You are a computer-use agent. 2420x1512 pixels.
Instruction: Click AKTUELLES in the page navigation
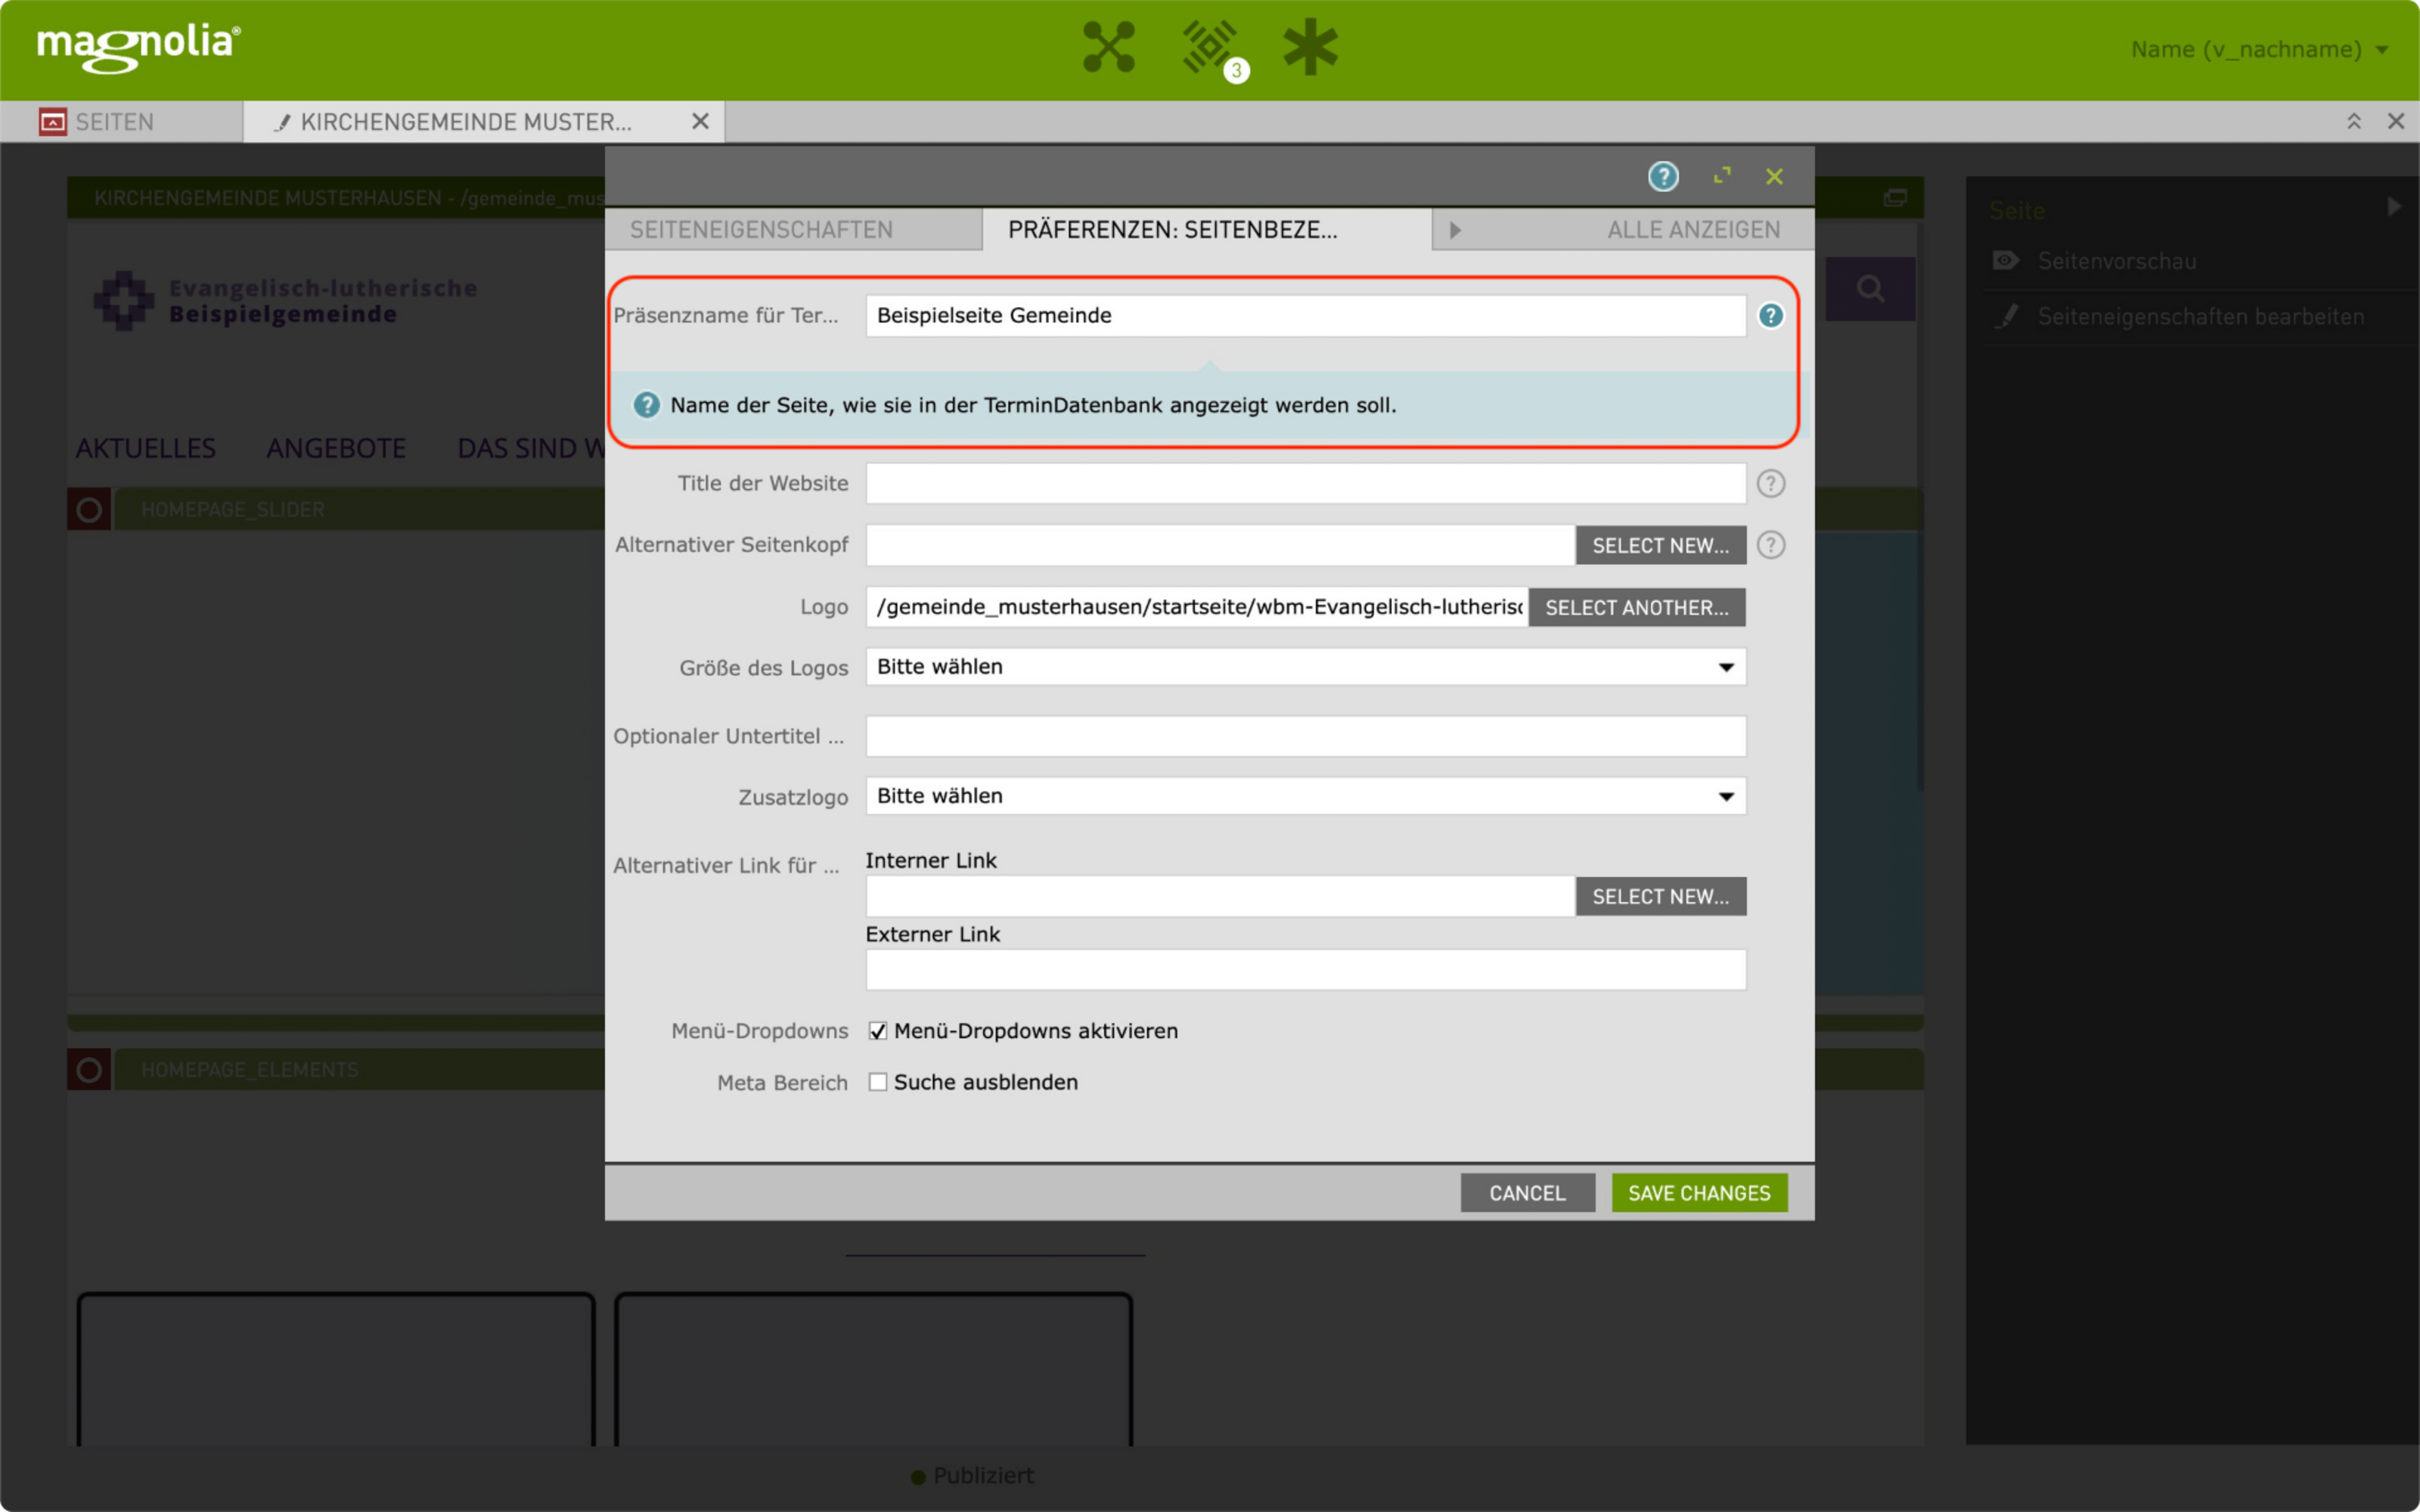click(146, 449)
